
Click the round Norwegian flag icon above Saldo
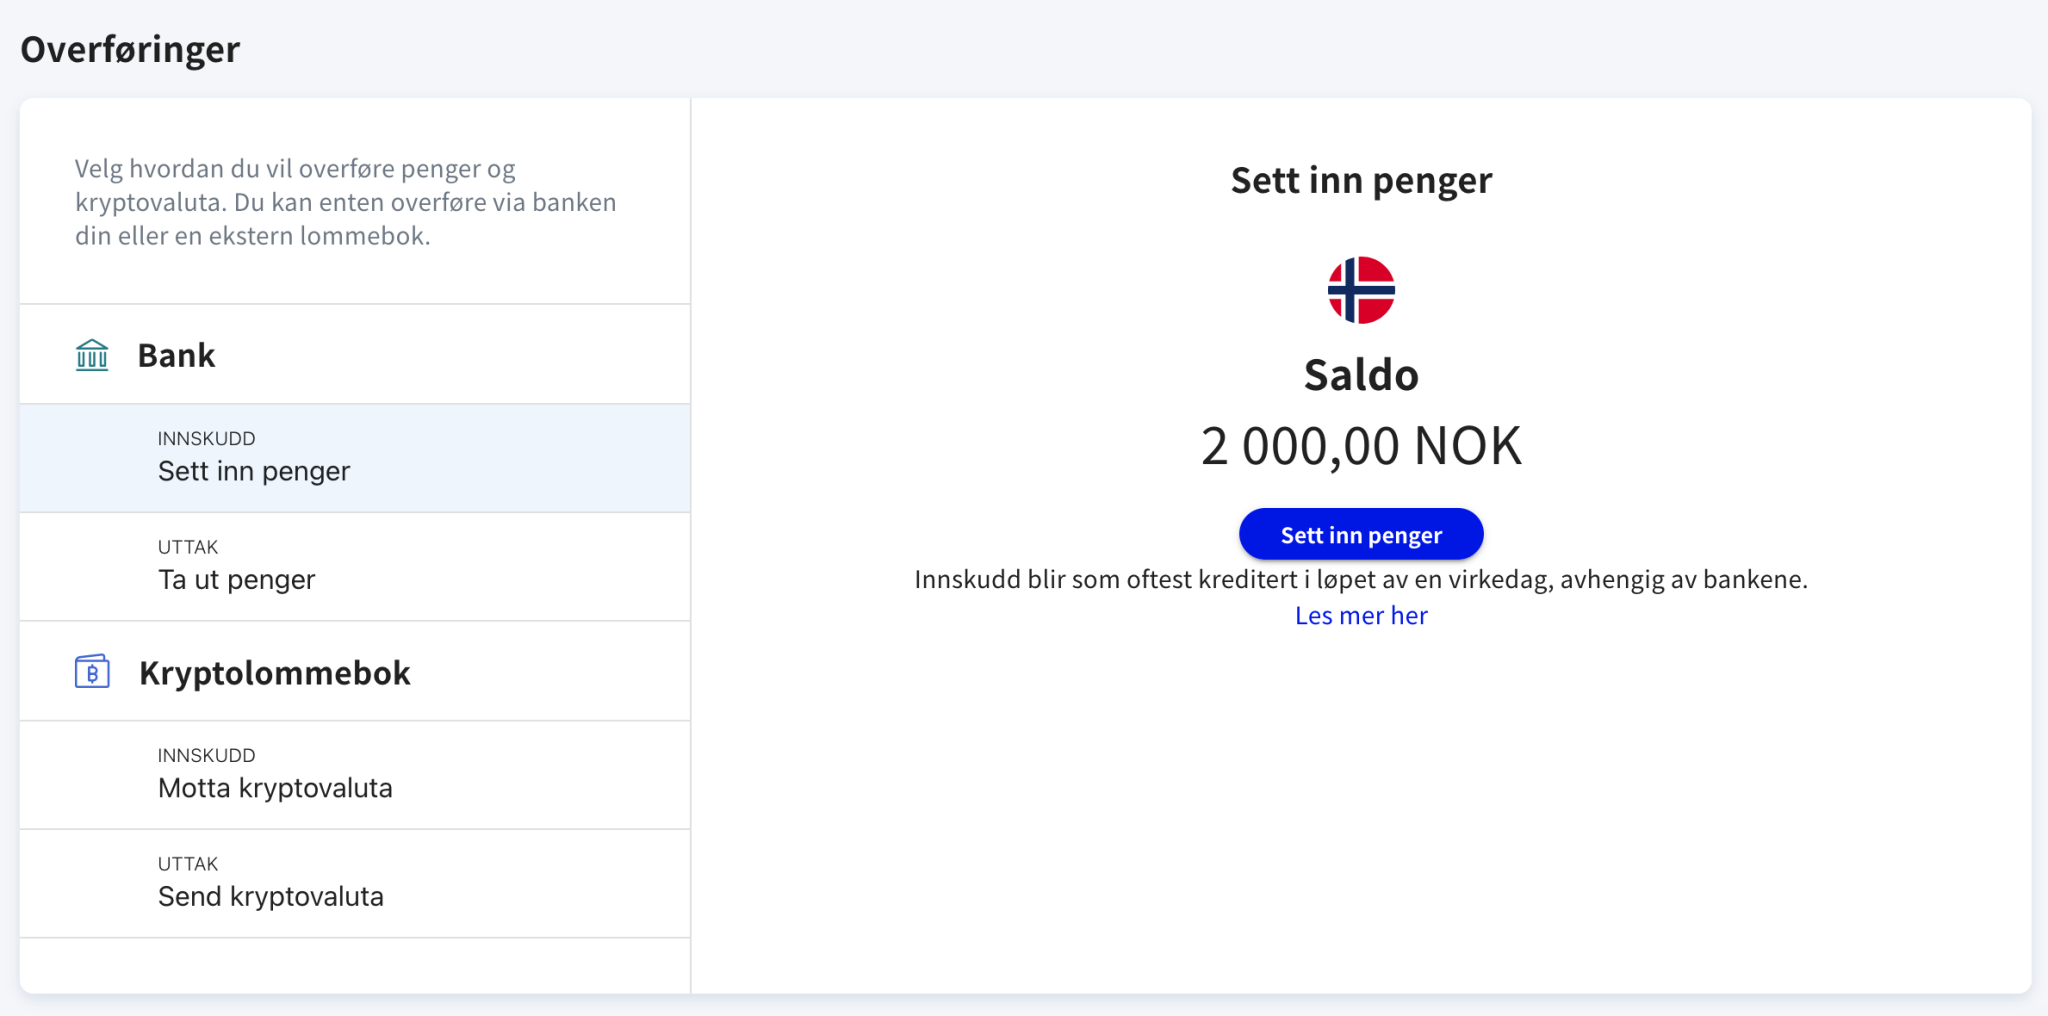(1360, 289)
